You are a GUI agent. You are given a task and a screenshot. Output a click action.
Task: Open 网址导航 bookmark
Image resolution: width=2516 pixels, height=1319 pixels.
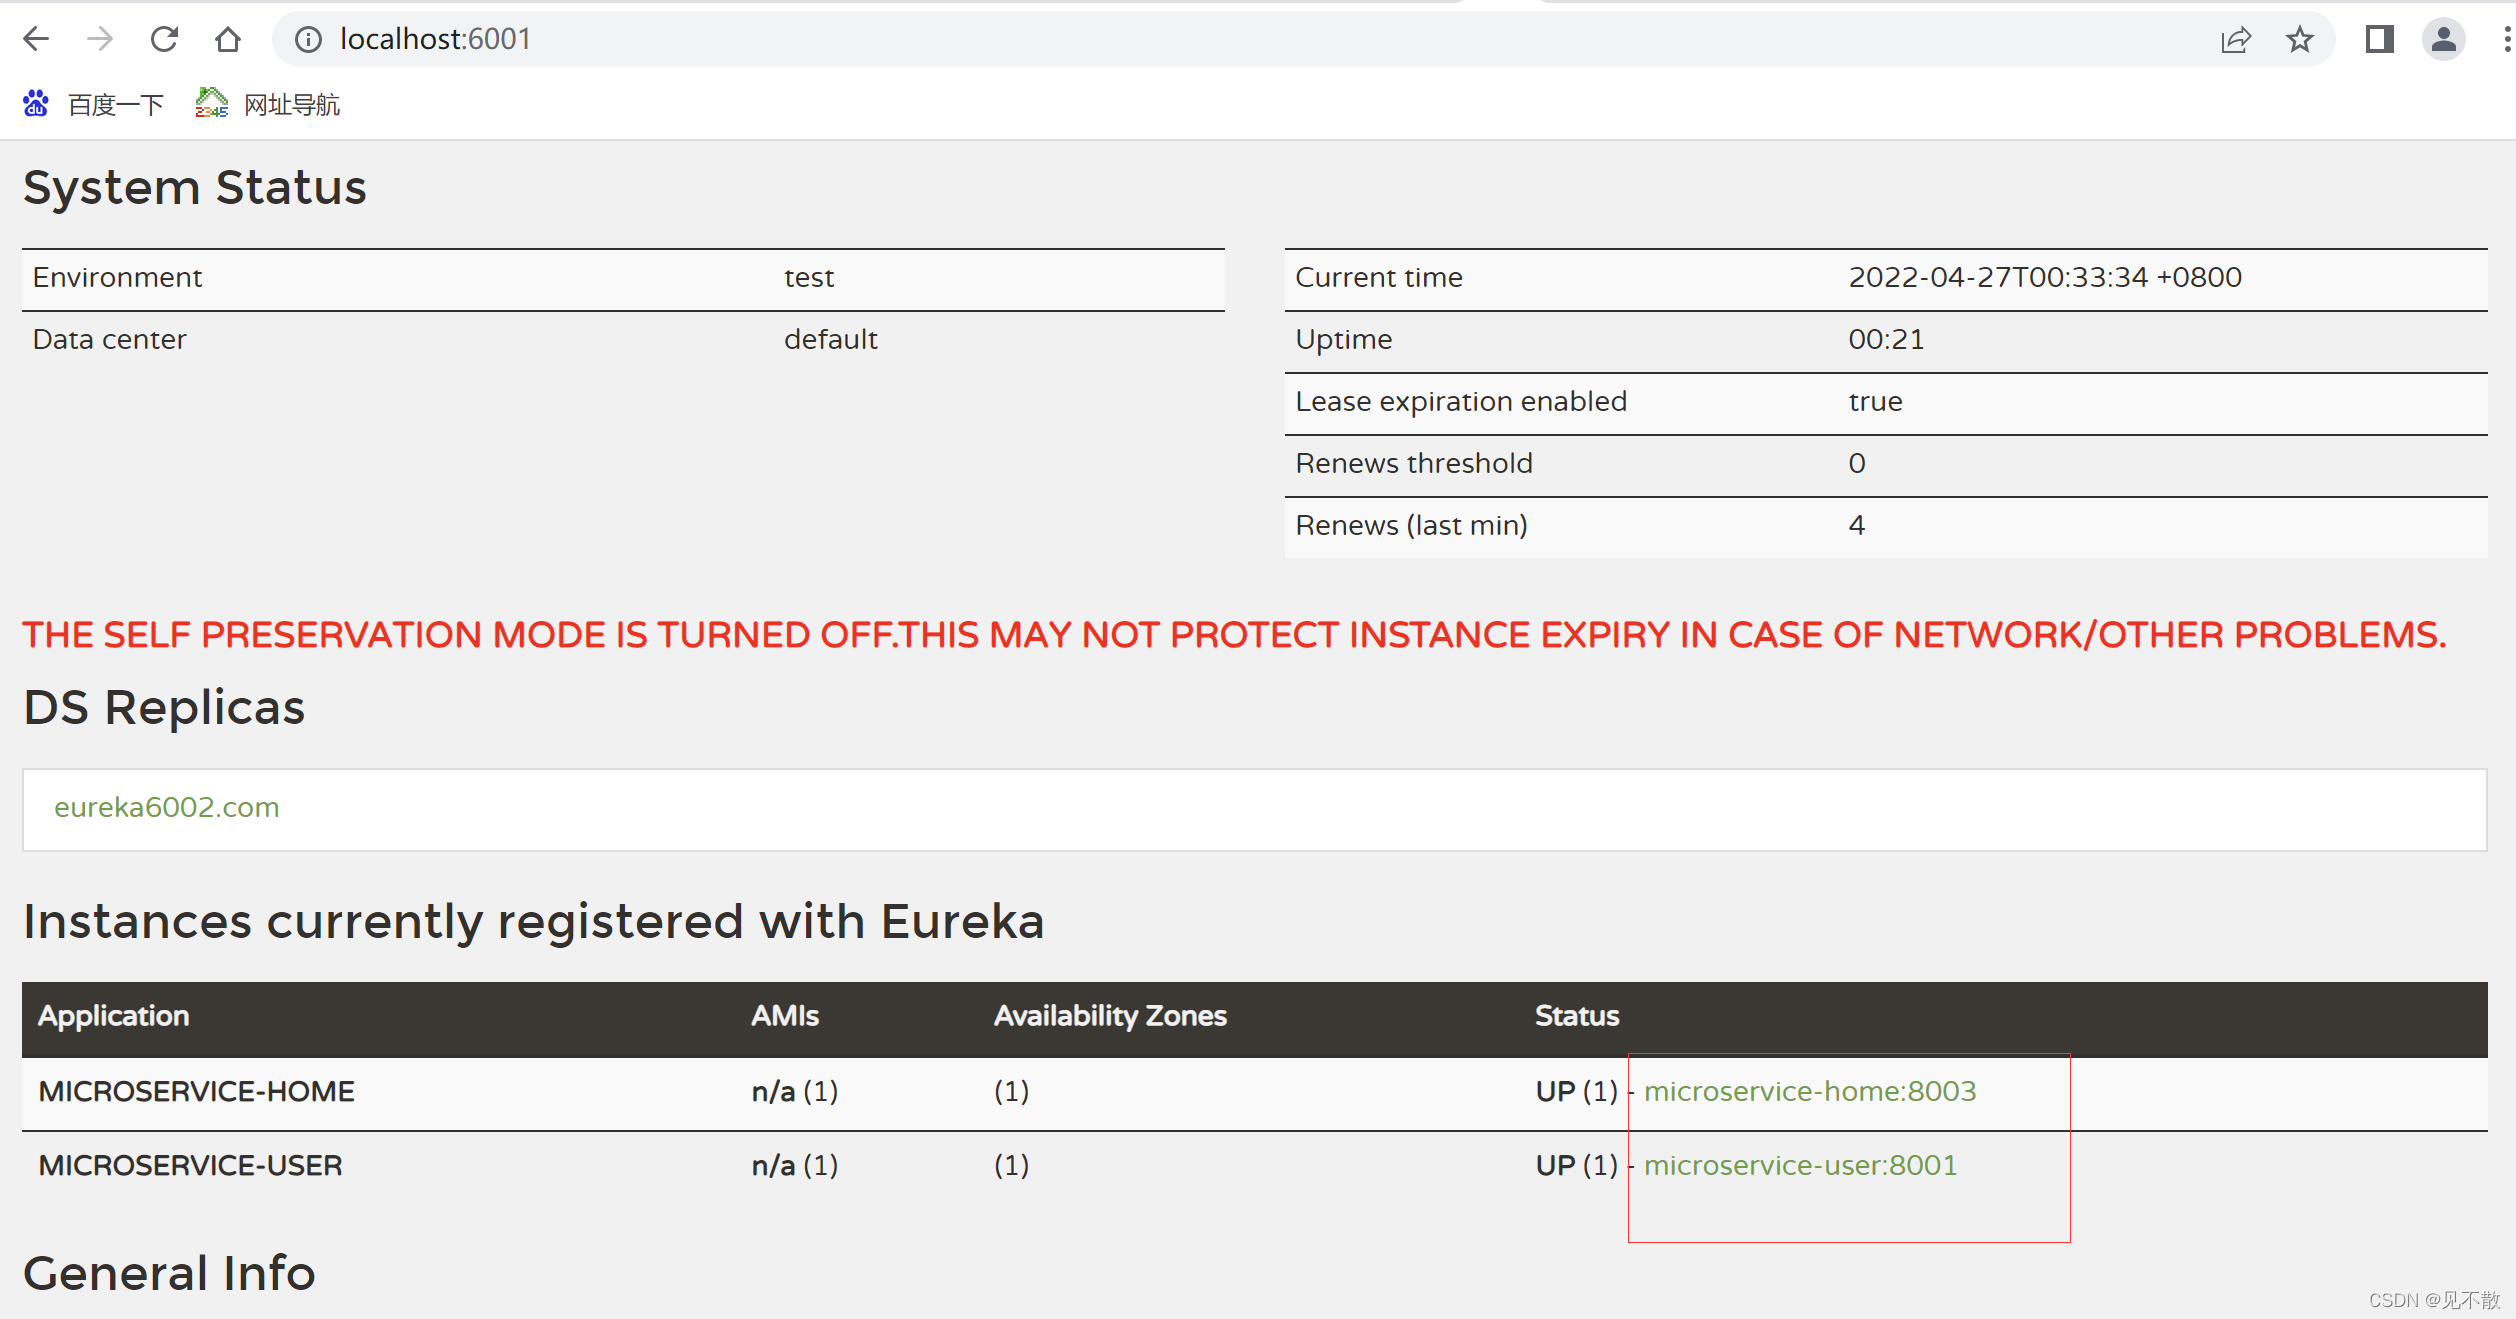(x=268, y=104)
